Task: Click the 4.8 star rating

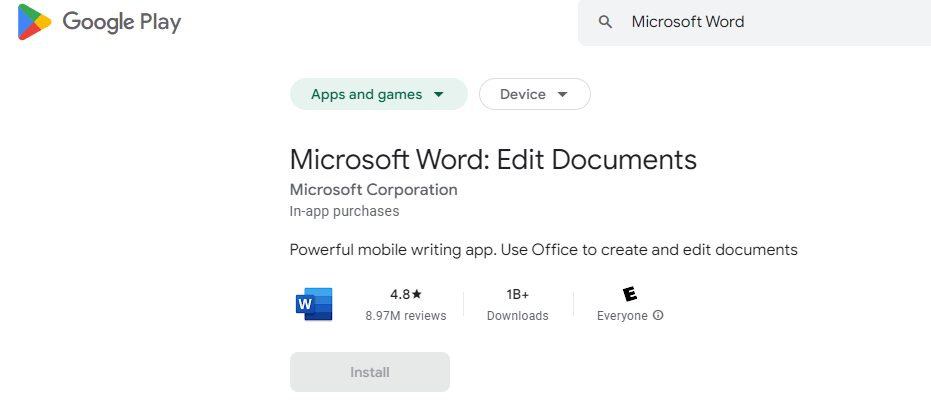Action: (x=406, y=294)
